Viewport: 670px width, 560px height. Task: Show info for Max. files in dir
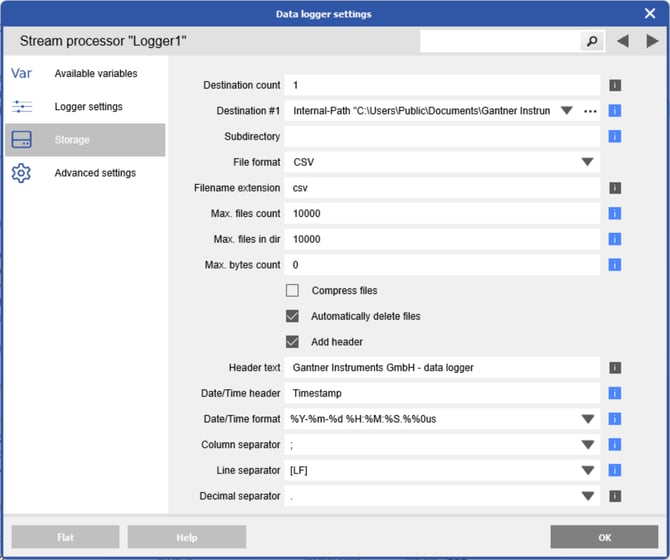(615, 239)
